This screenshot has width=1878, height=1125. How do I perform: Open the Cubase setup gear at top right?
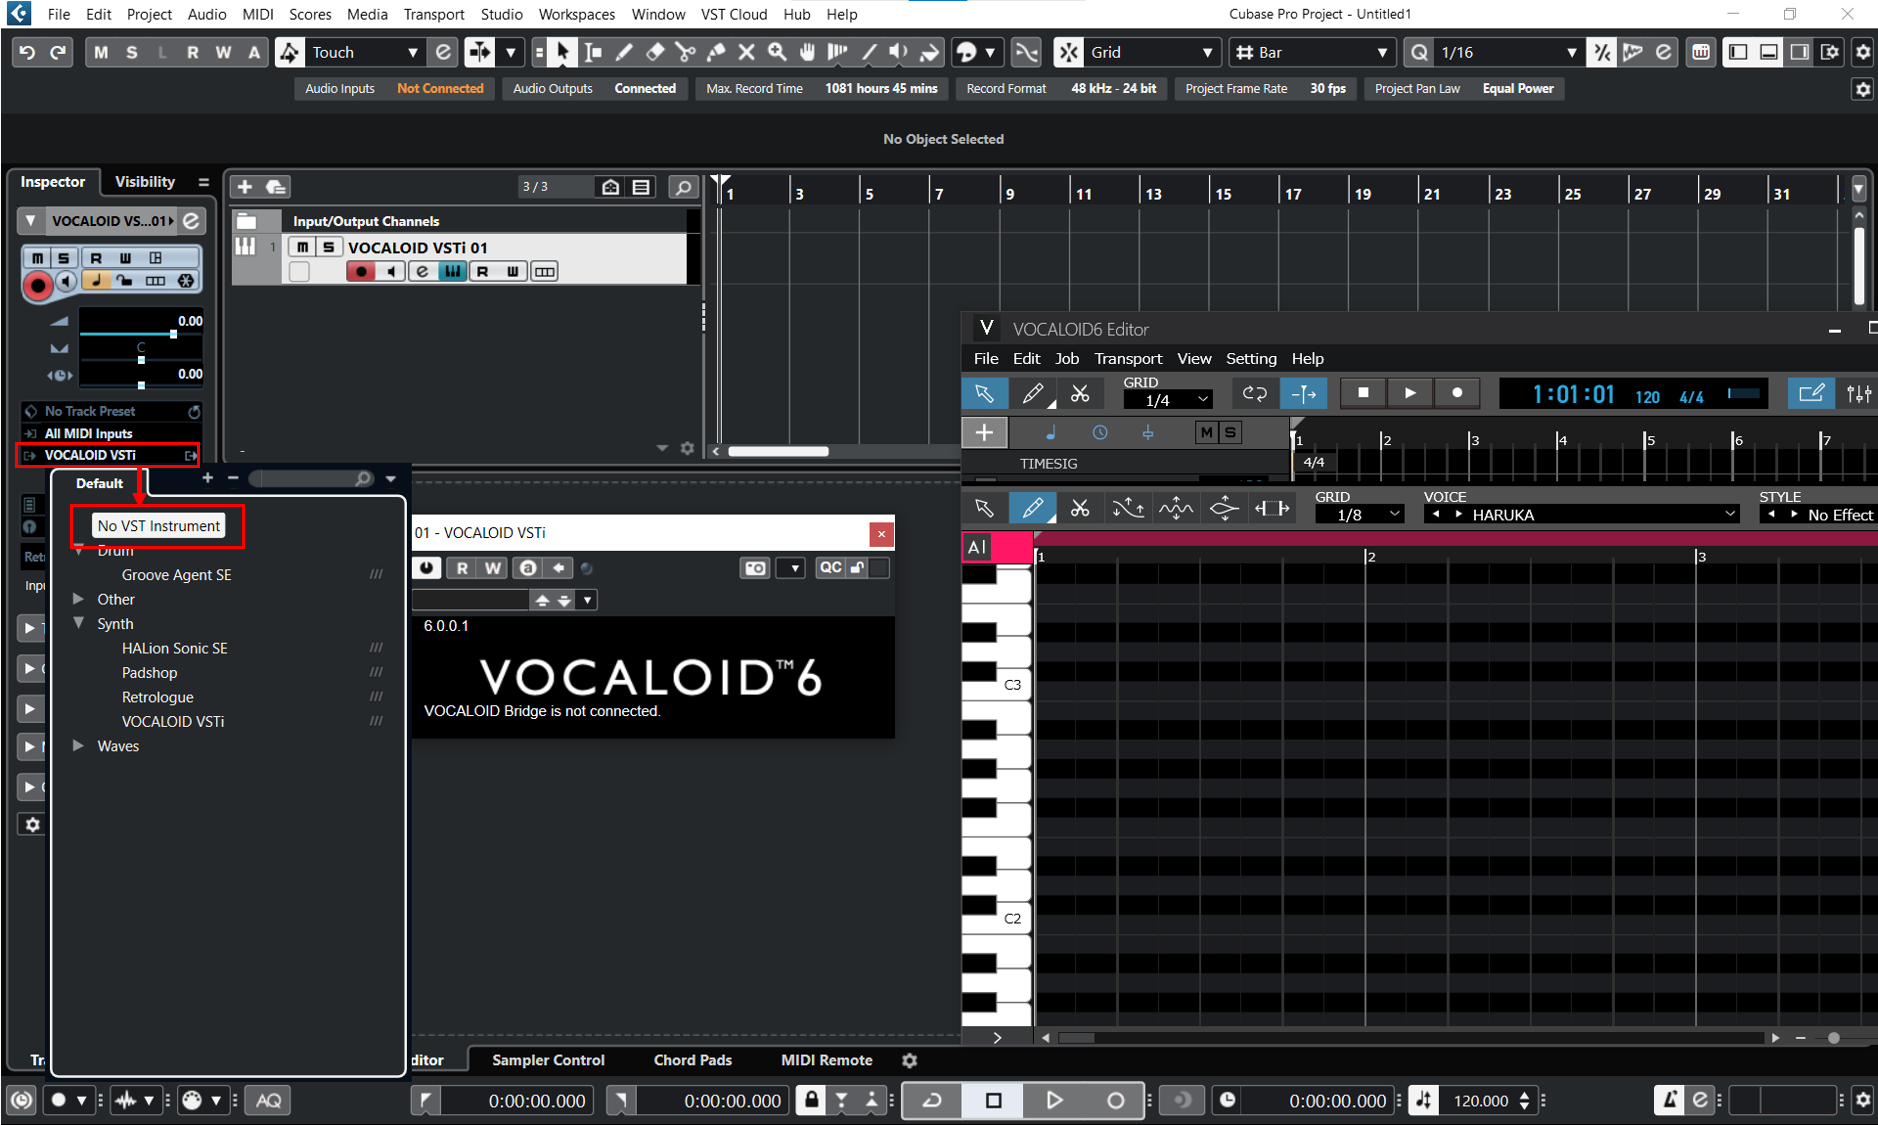point(1863,52)
